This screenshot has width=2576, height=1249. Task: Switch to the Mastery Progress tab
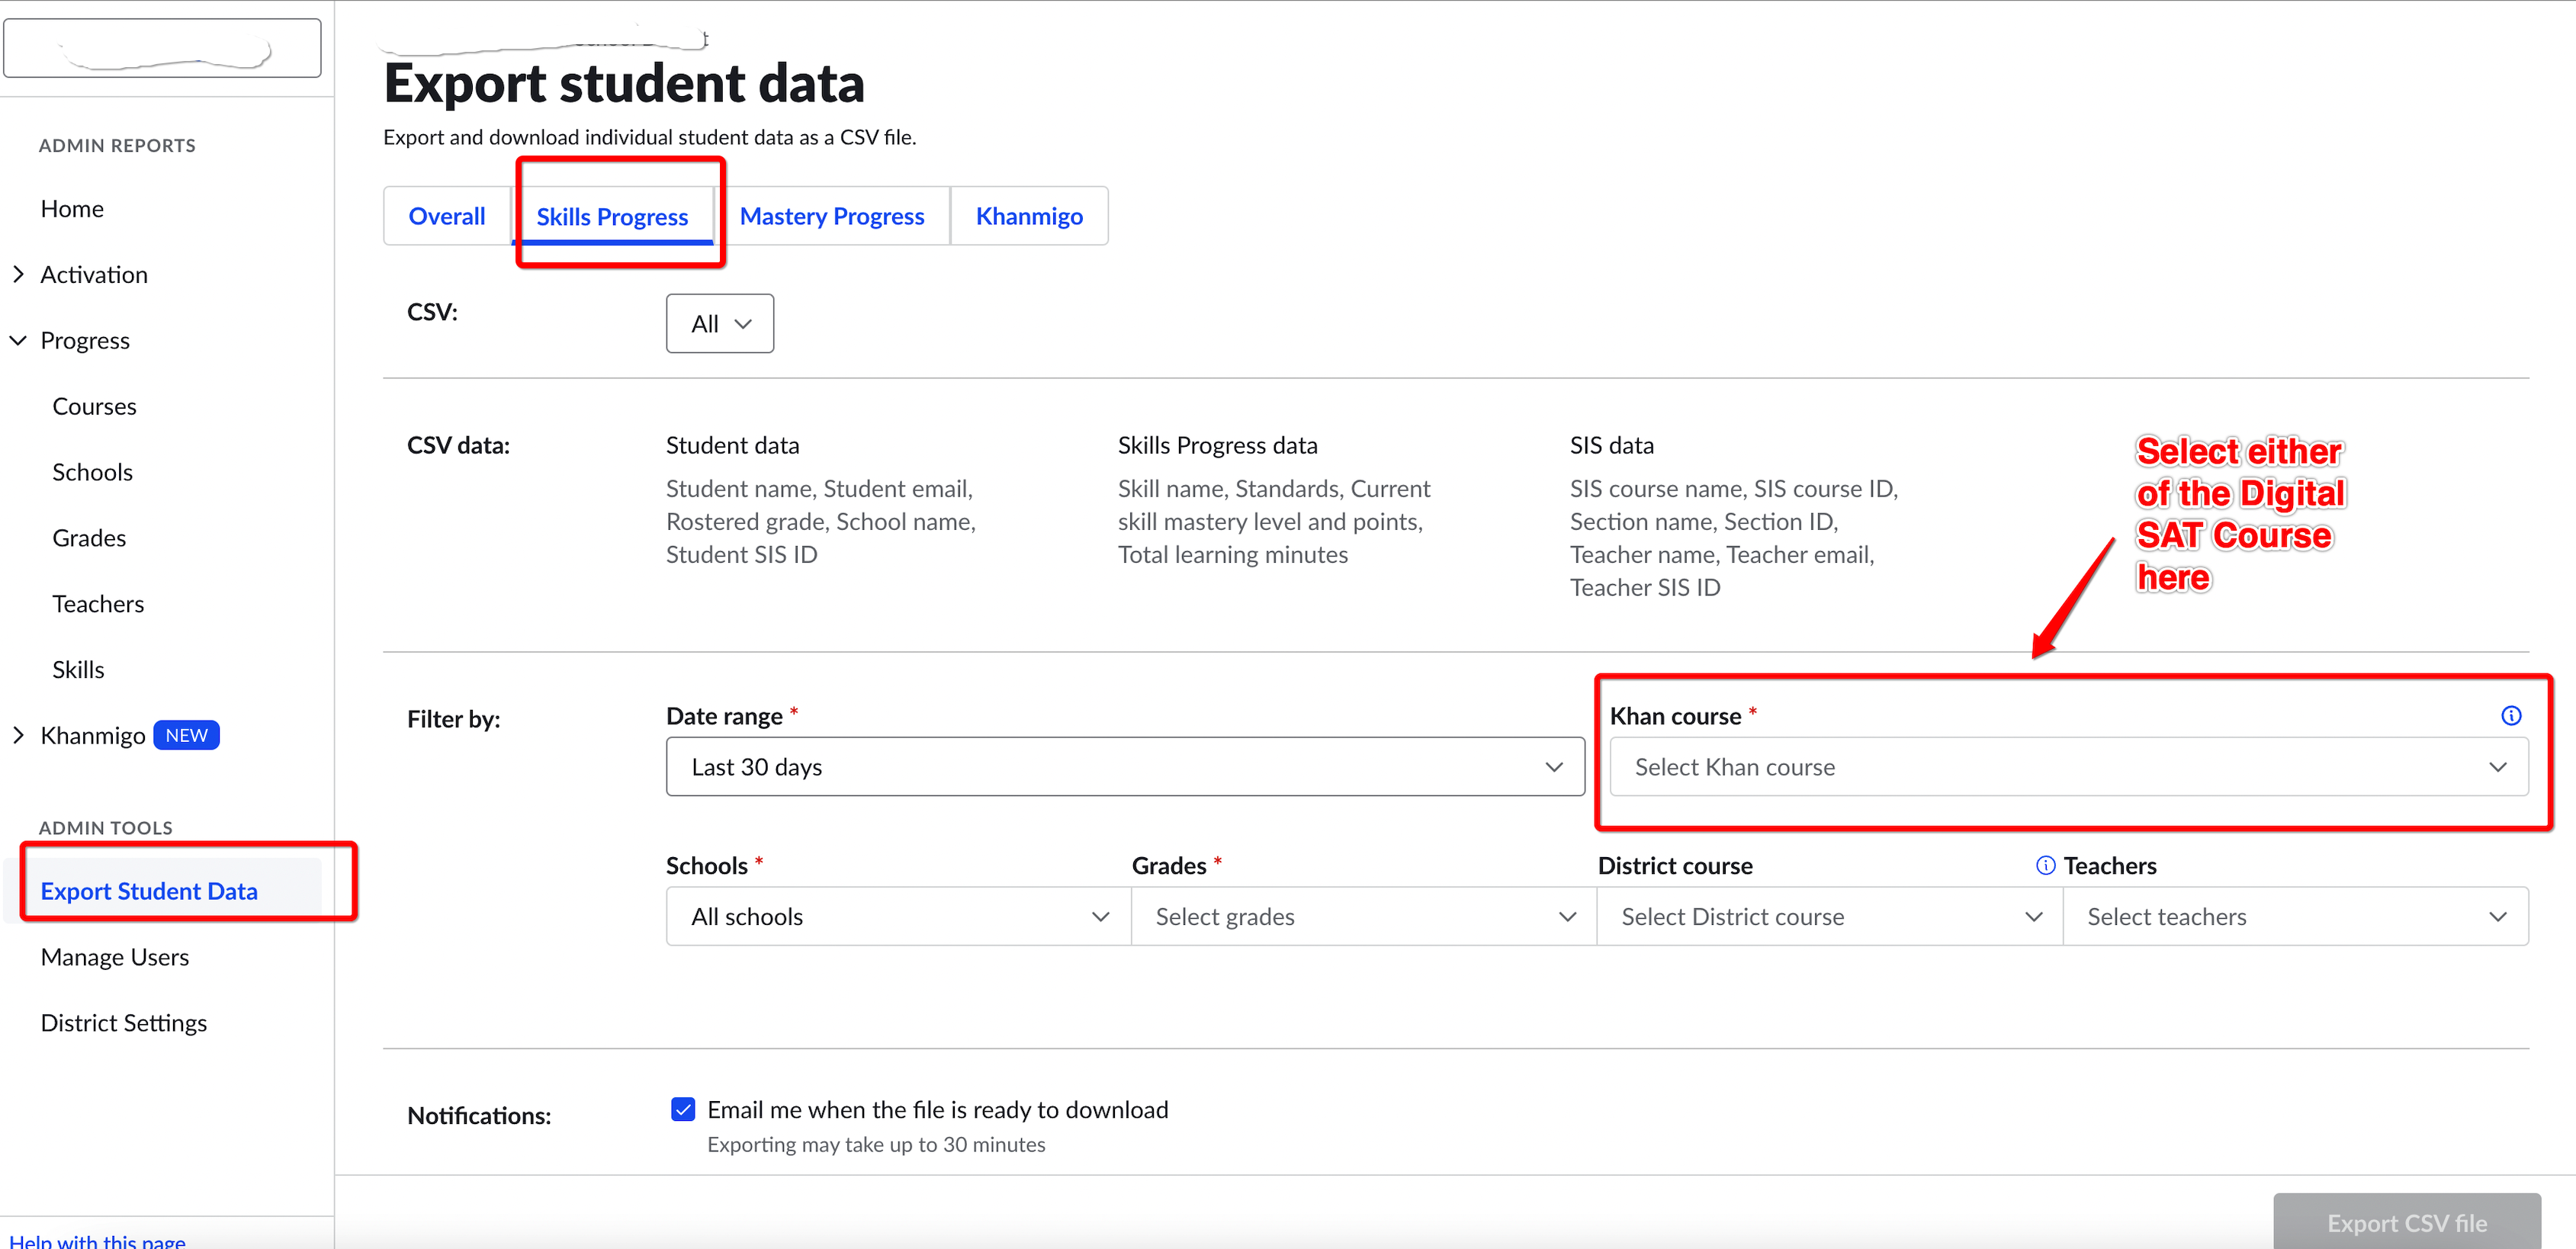click(831, 216)
